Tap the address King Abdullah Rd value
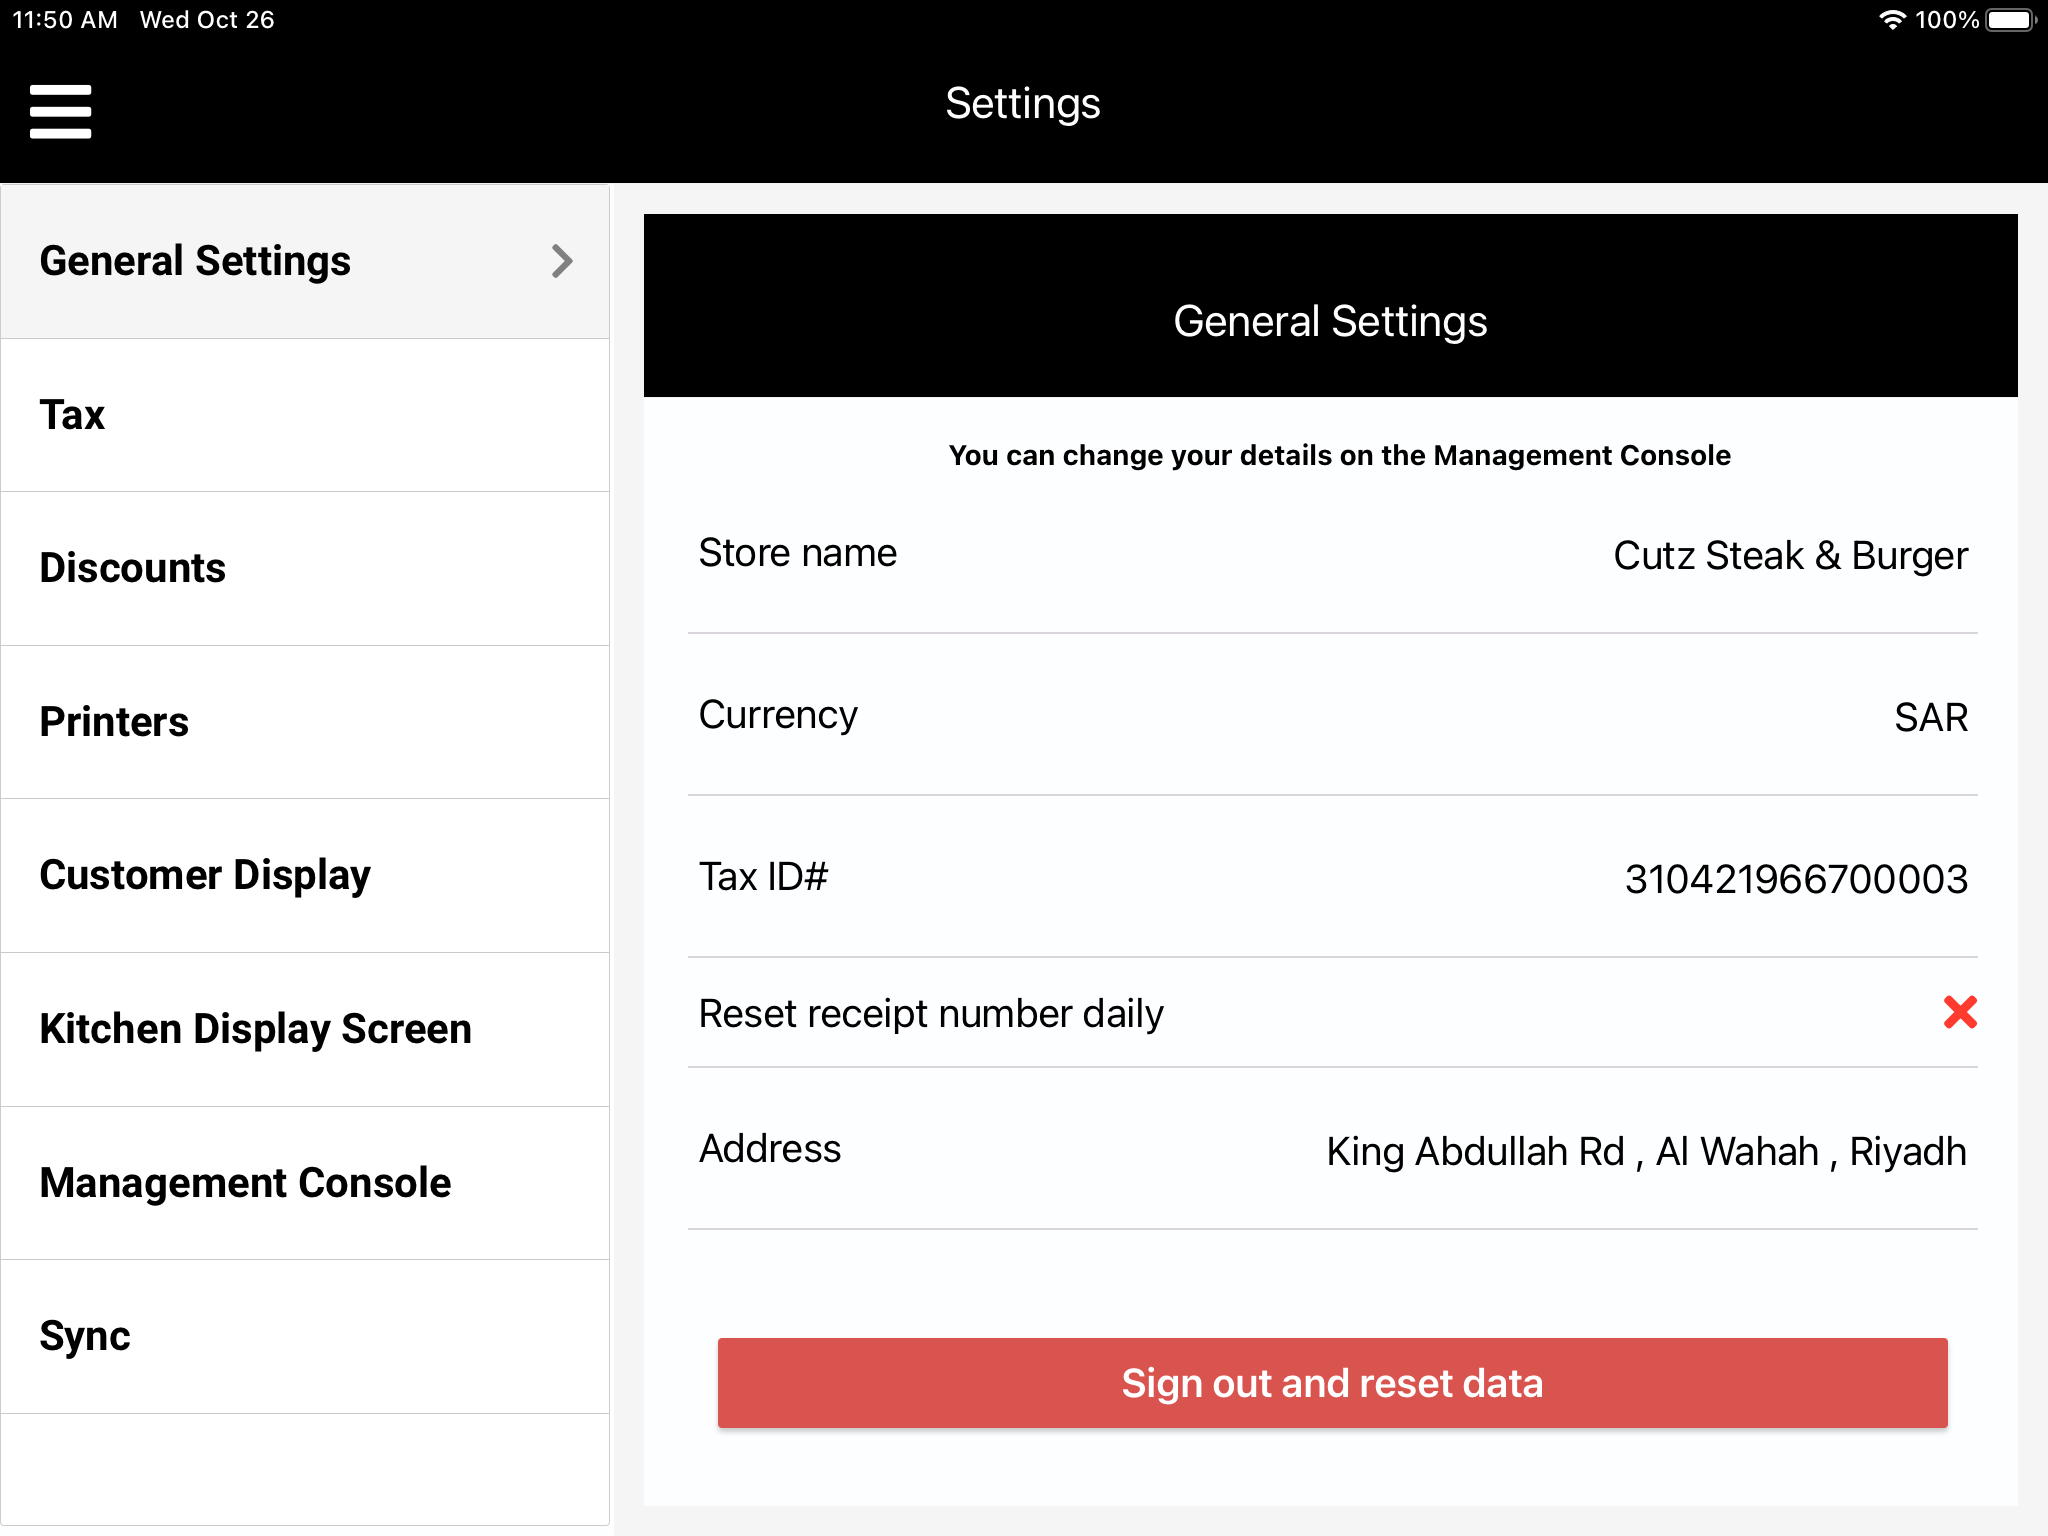The image size is (2048, 1536). point(1646,1152)
